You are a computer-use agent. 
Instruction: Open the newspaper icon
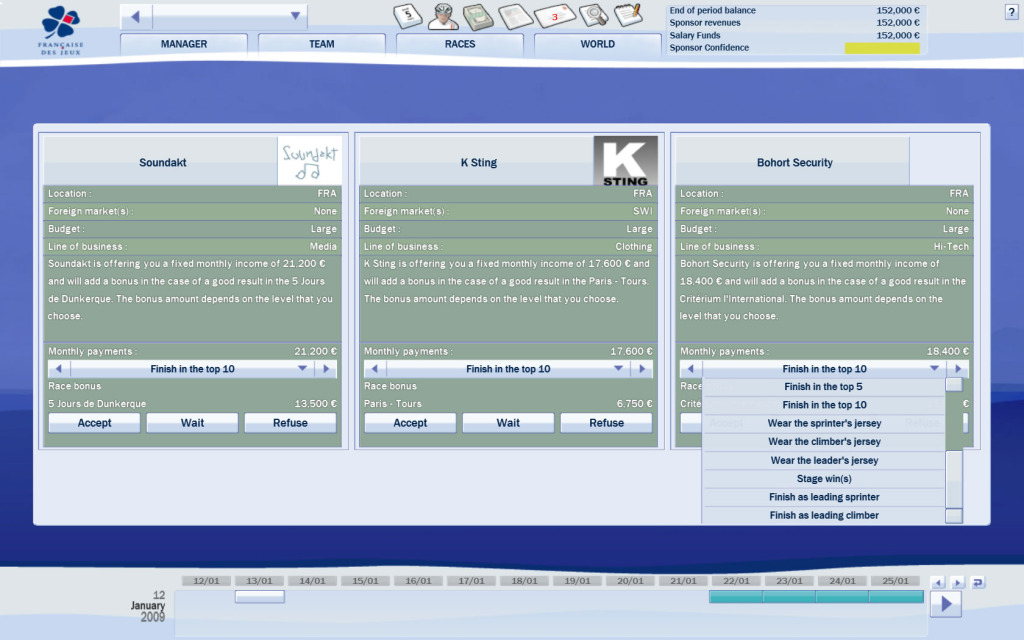[x=516, y=16]
